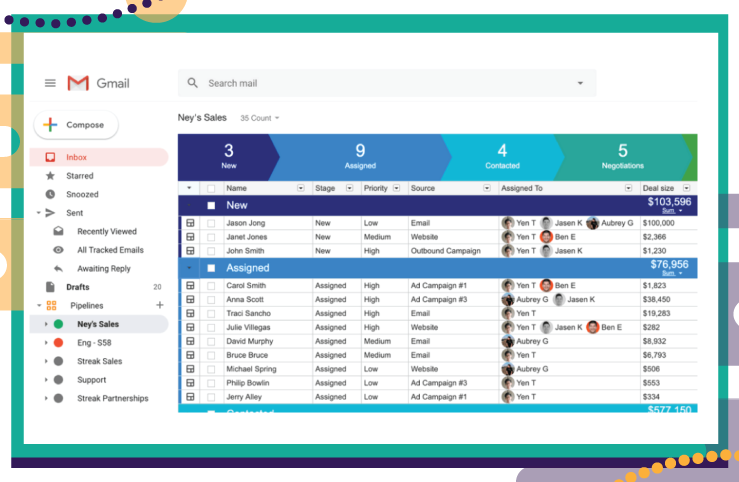Compose a new email
This screenshot has width=739, height=482.
[76, 125]
